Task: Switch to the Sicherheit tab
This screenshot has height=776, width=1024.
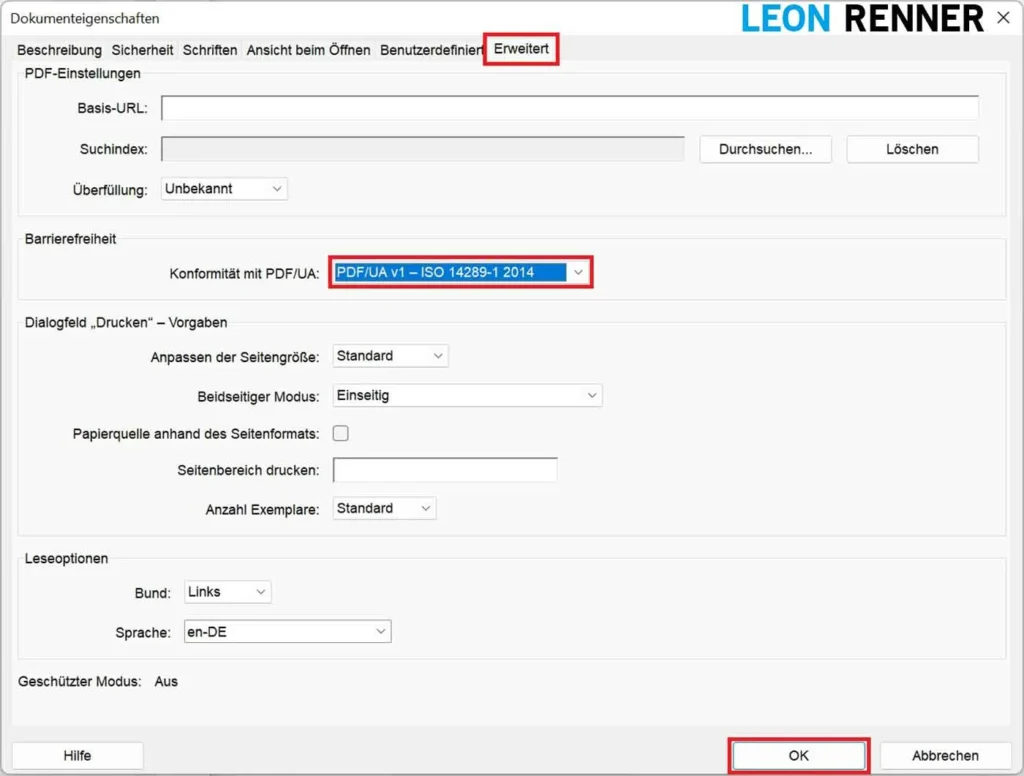Action: click(x=142, y=50)
